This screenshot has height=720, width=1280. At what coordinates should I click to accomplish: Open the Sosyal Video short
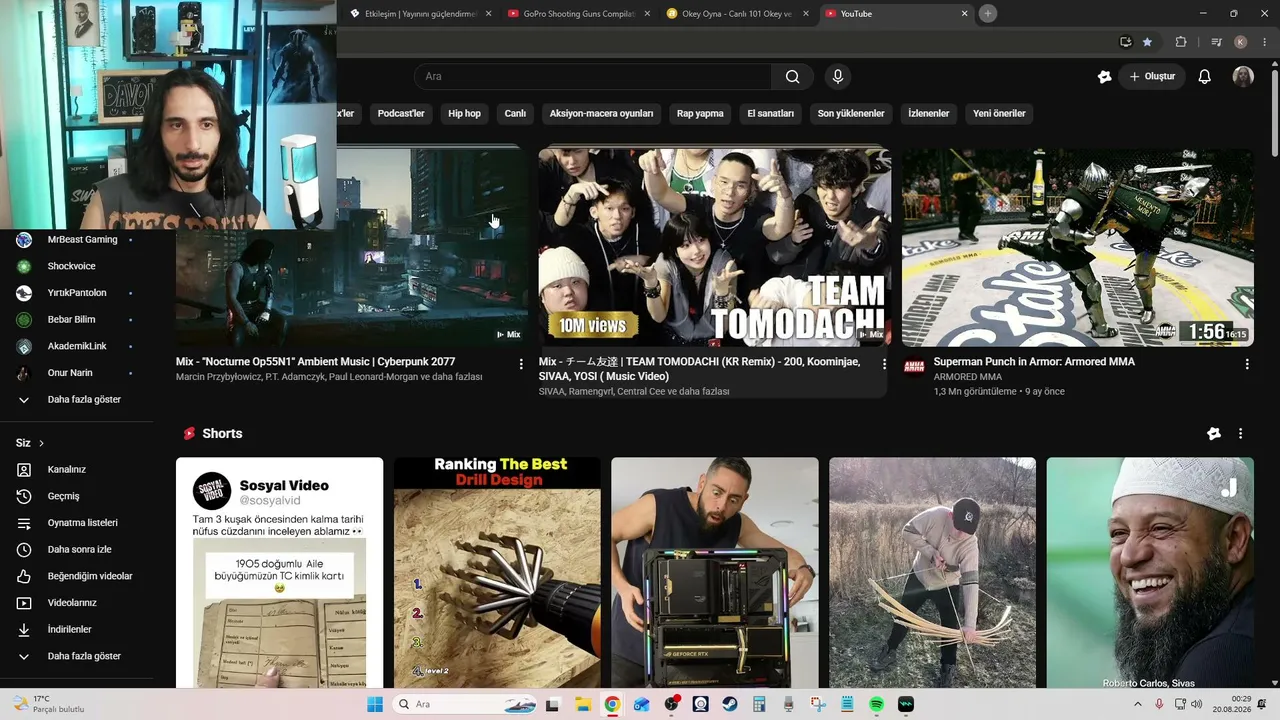280,572
